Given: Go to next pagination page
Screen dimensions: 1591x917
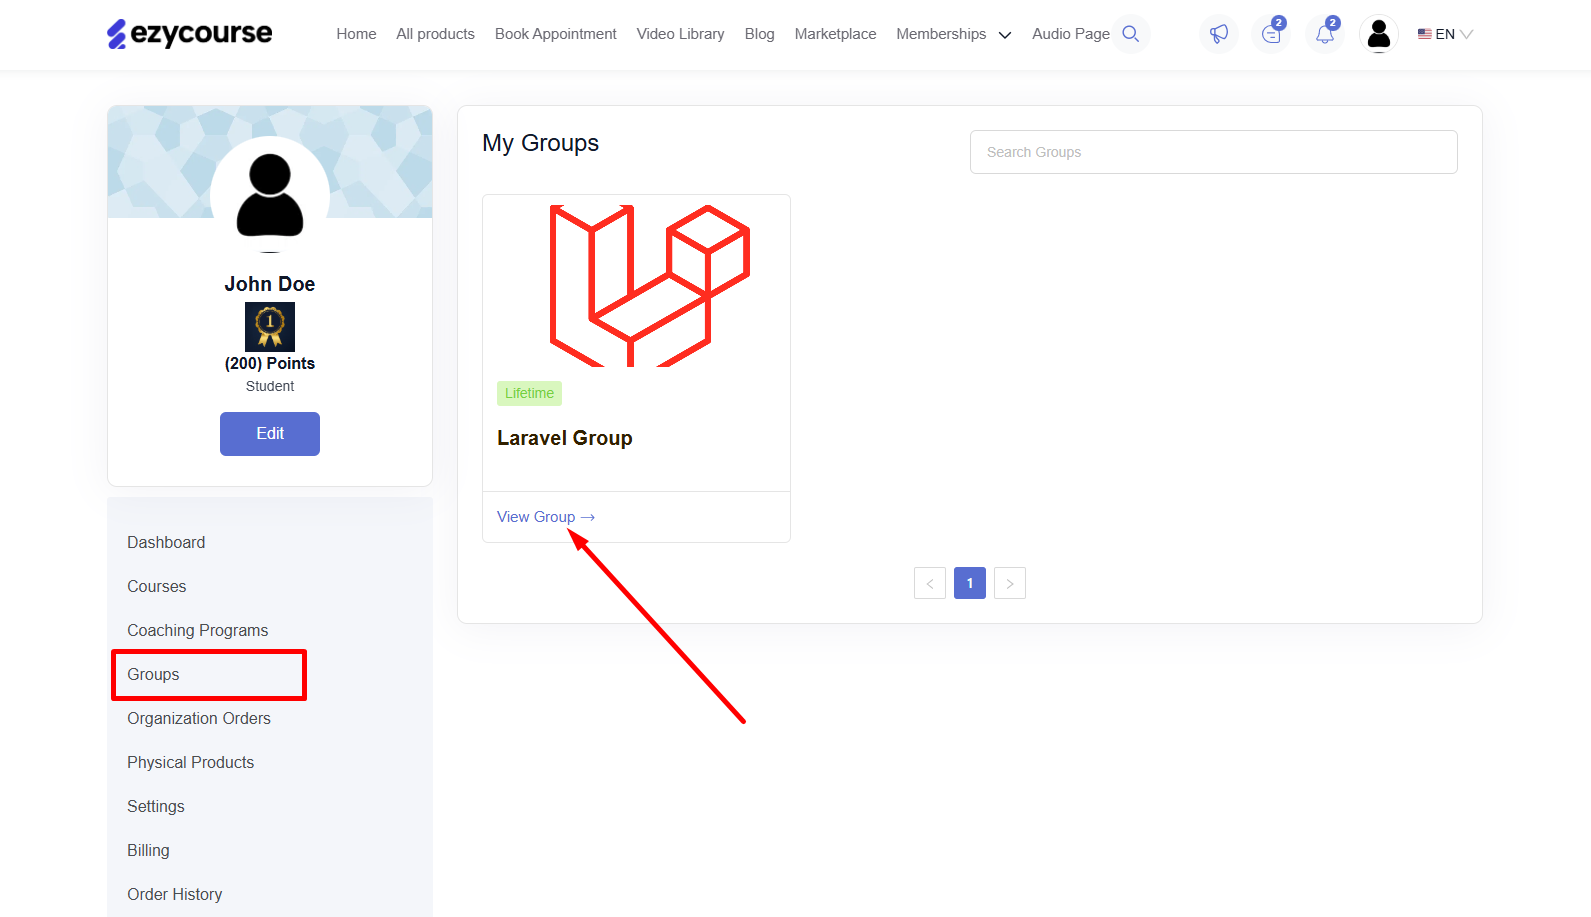Looking at the screenshot, I should tap(1010, 583).
